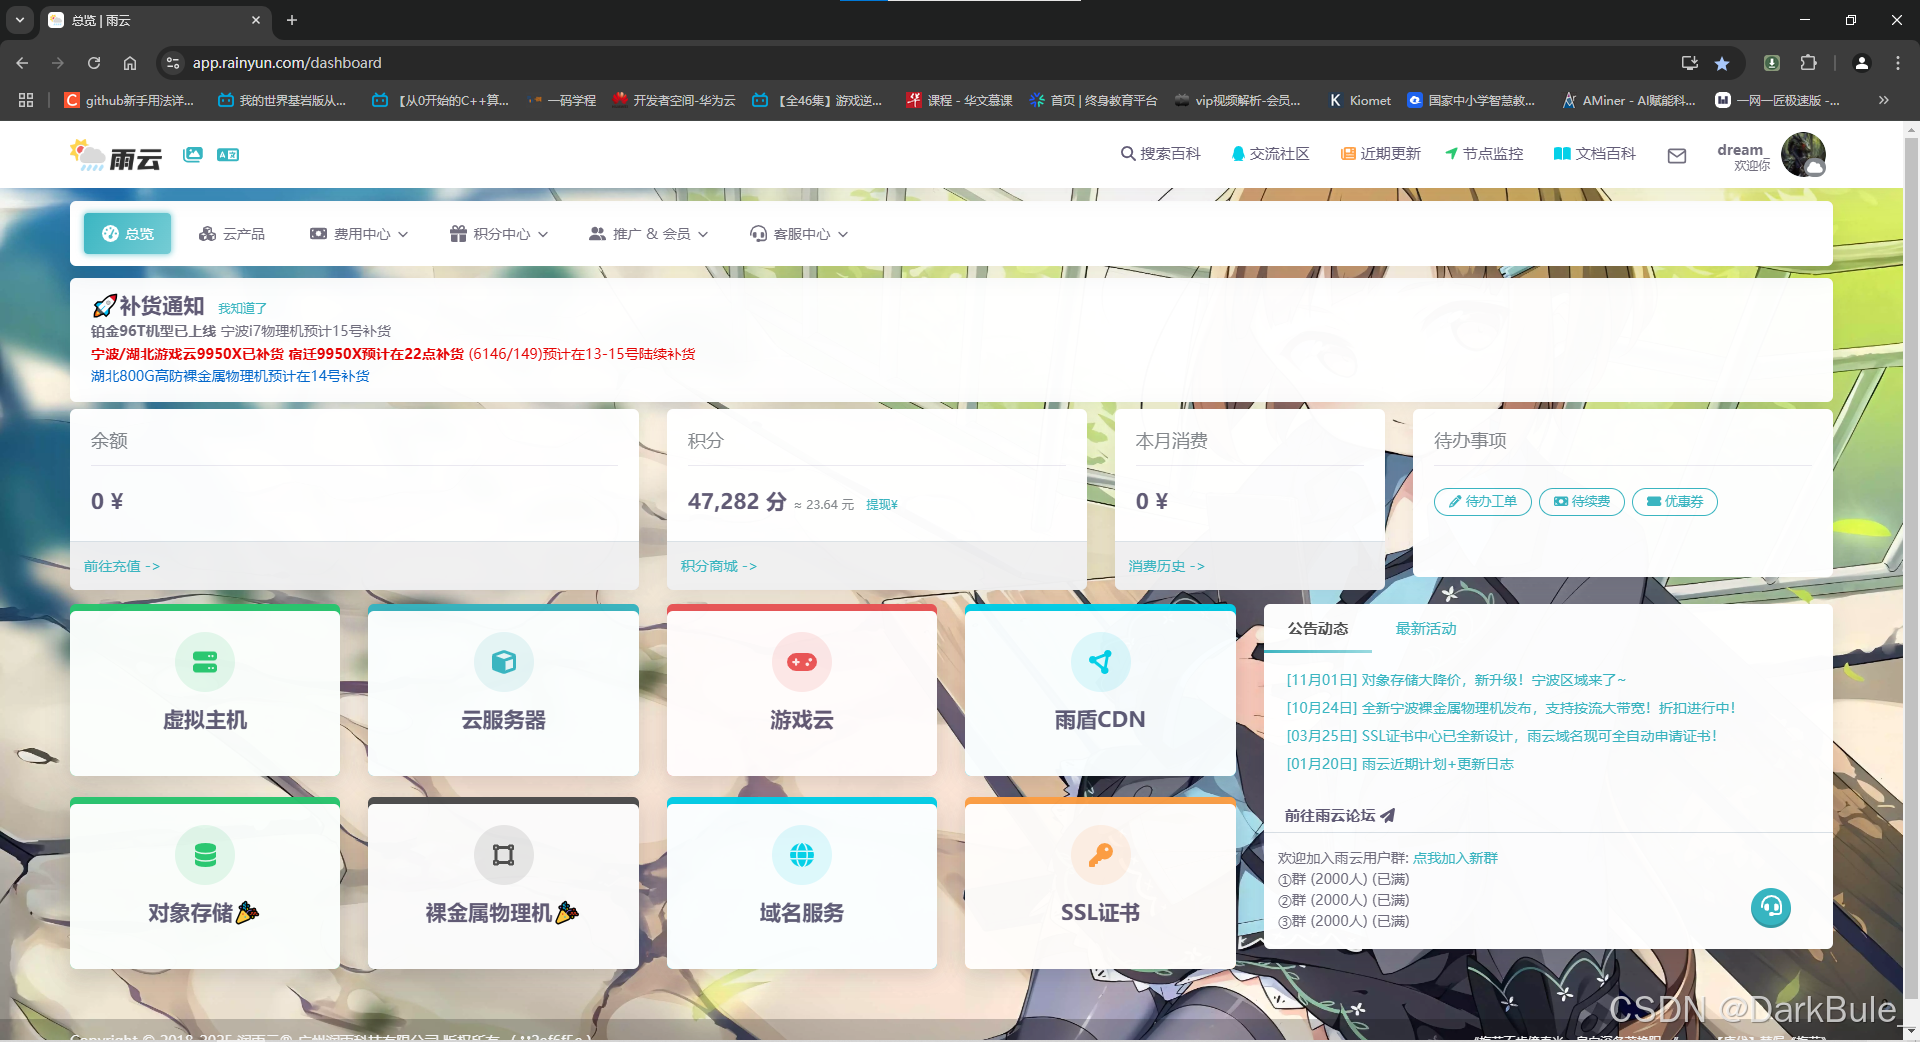Click the 待续费 button
The image size is (1920, 1042).
[1582, 501]
